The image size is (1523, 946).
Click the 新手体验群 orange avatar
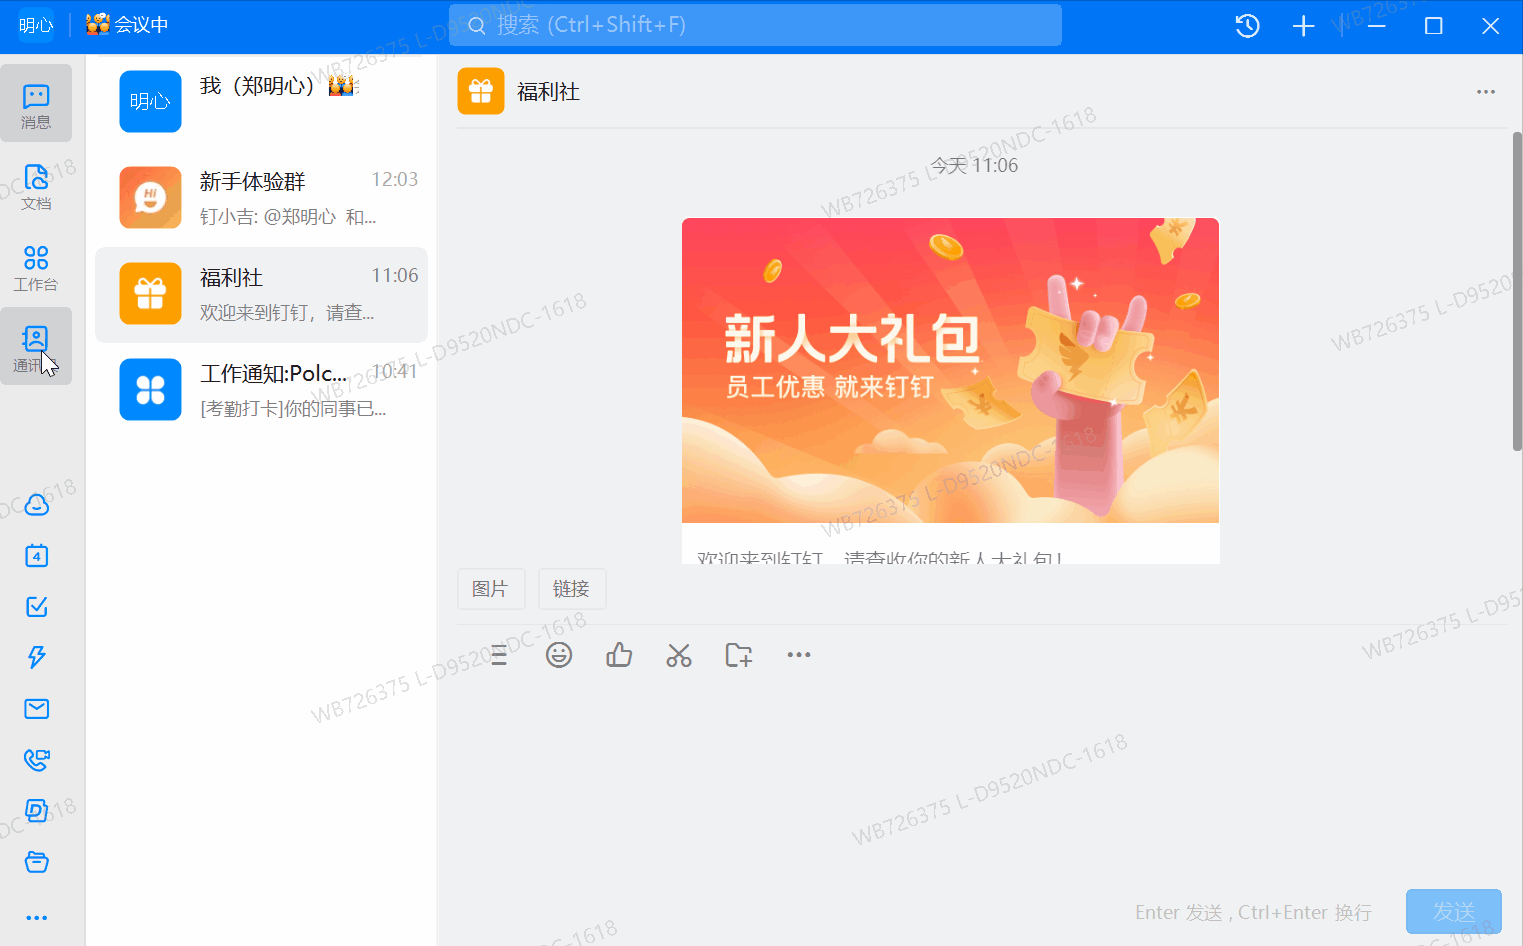click(x=150, y=198)
